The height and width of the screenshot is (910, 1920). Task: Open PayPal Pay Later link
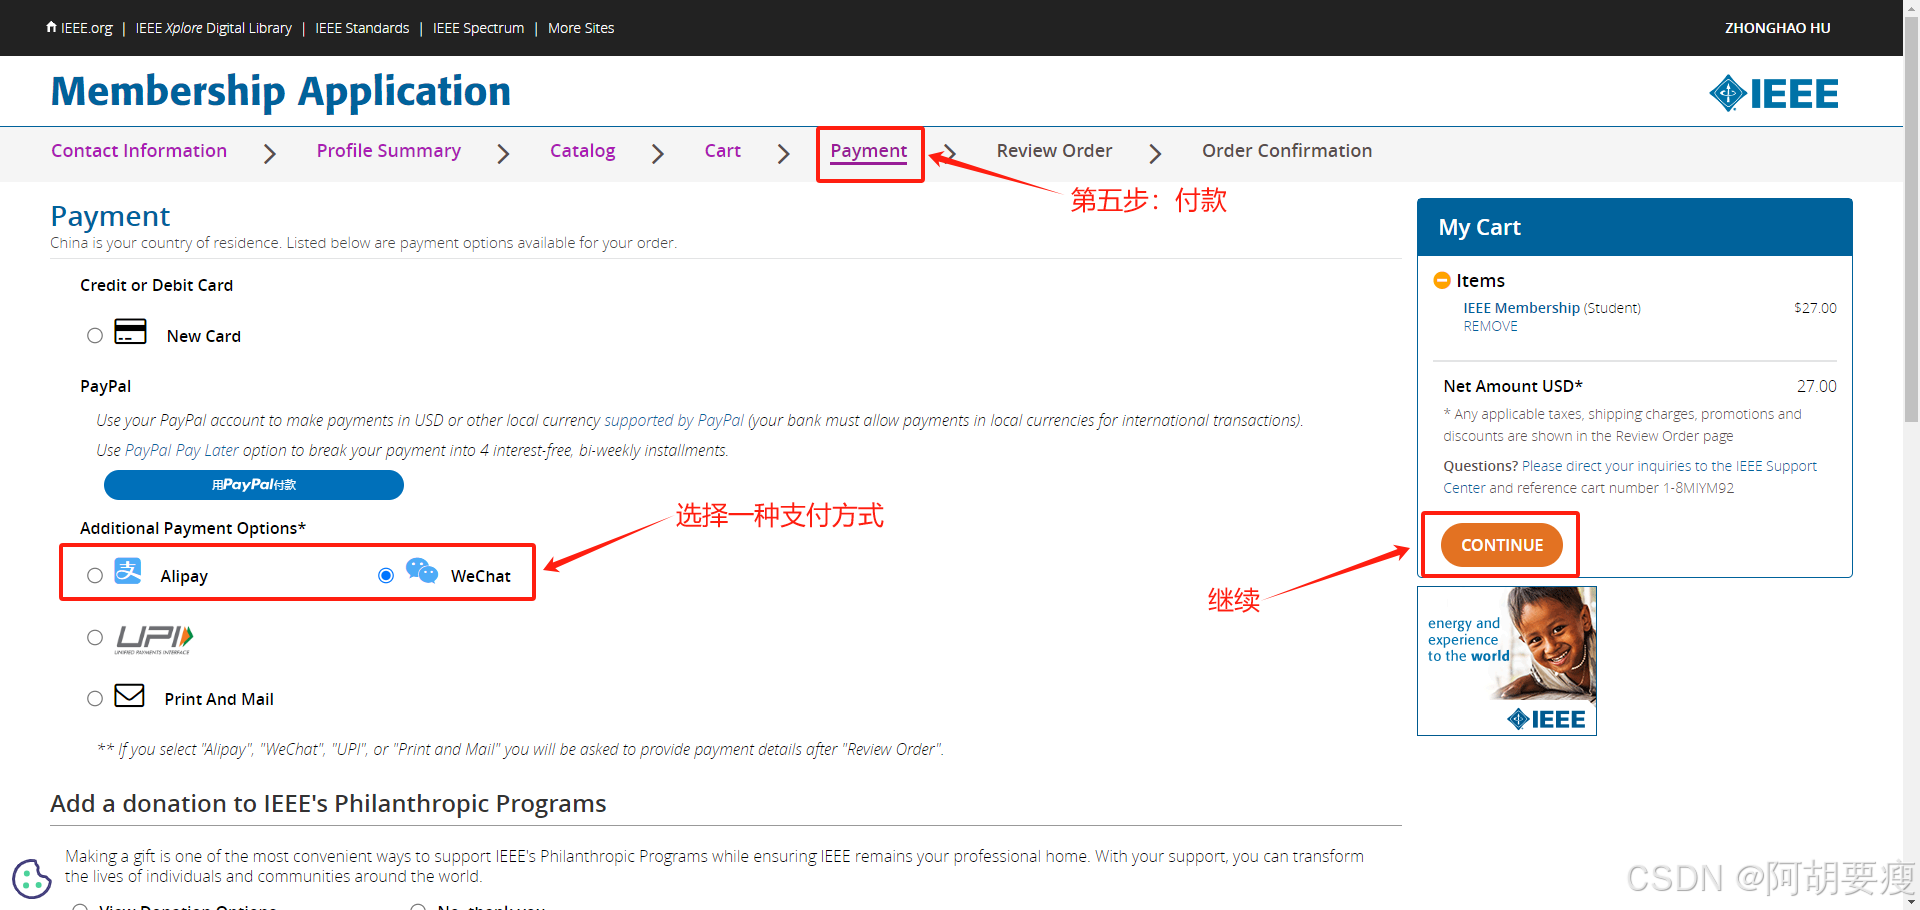point(182,451)
